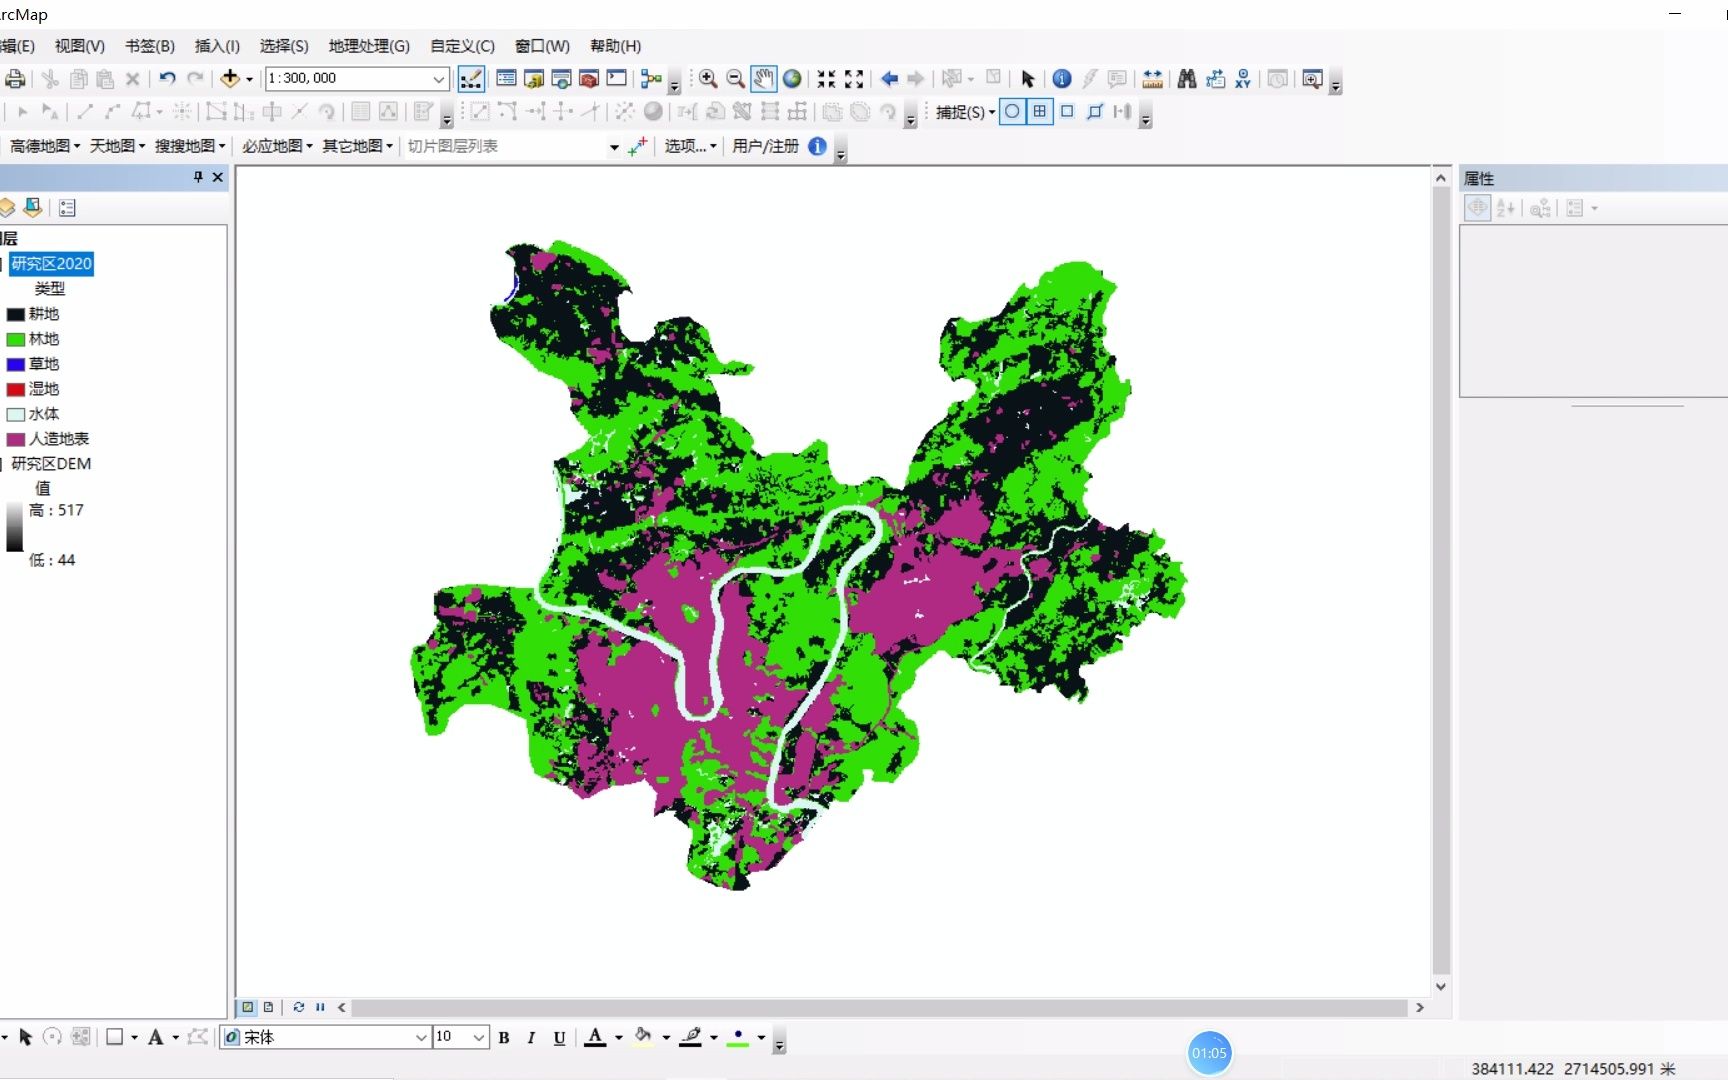Select the Pan hand tool
This screenshot has height=1080, width=1728.
click(x=763, y=78)
